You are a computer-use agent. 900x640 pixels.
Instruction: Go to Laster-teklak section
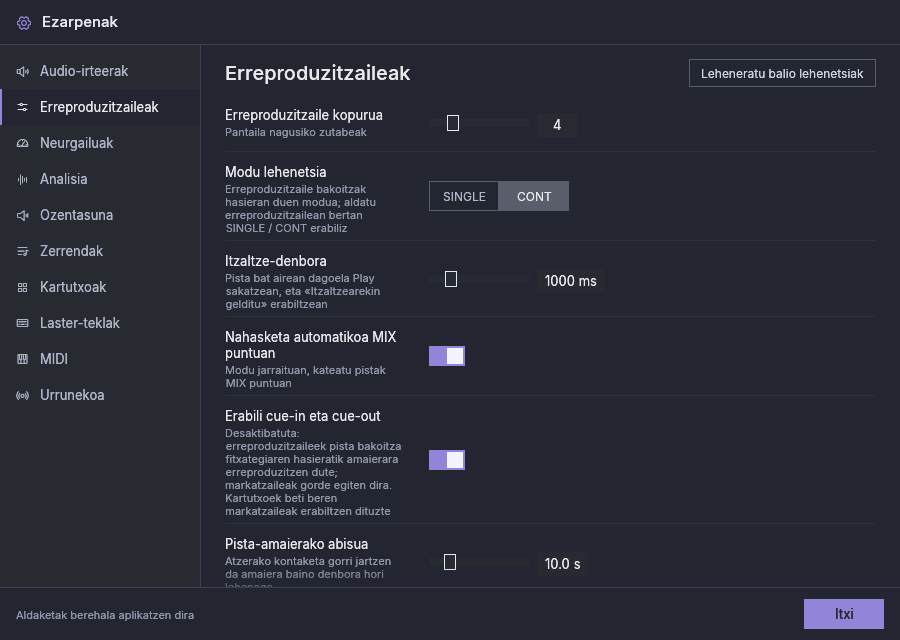pyautogui.click(x=100, y=323)
